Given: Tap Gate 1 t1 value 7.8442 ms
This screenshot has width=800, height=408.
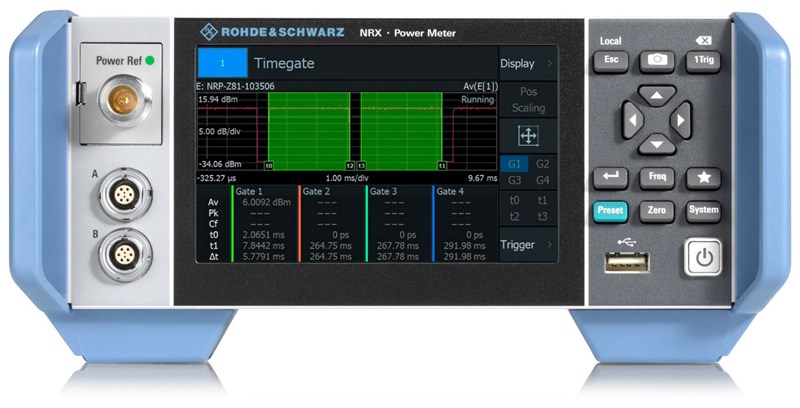Looking at the screenshot, I should [263, 246].
